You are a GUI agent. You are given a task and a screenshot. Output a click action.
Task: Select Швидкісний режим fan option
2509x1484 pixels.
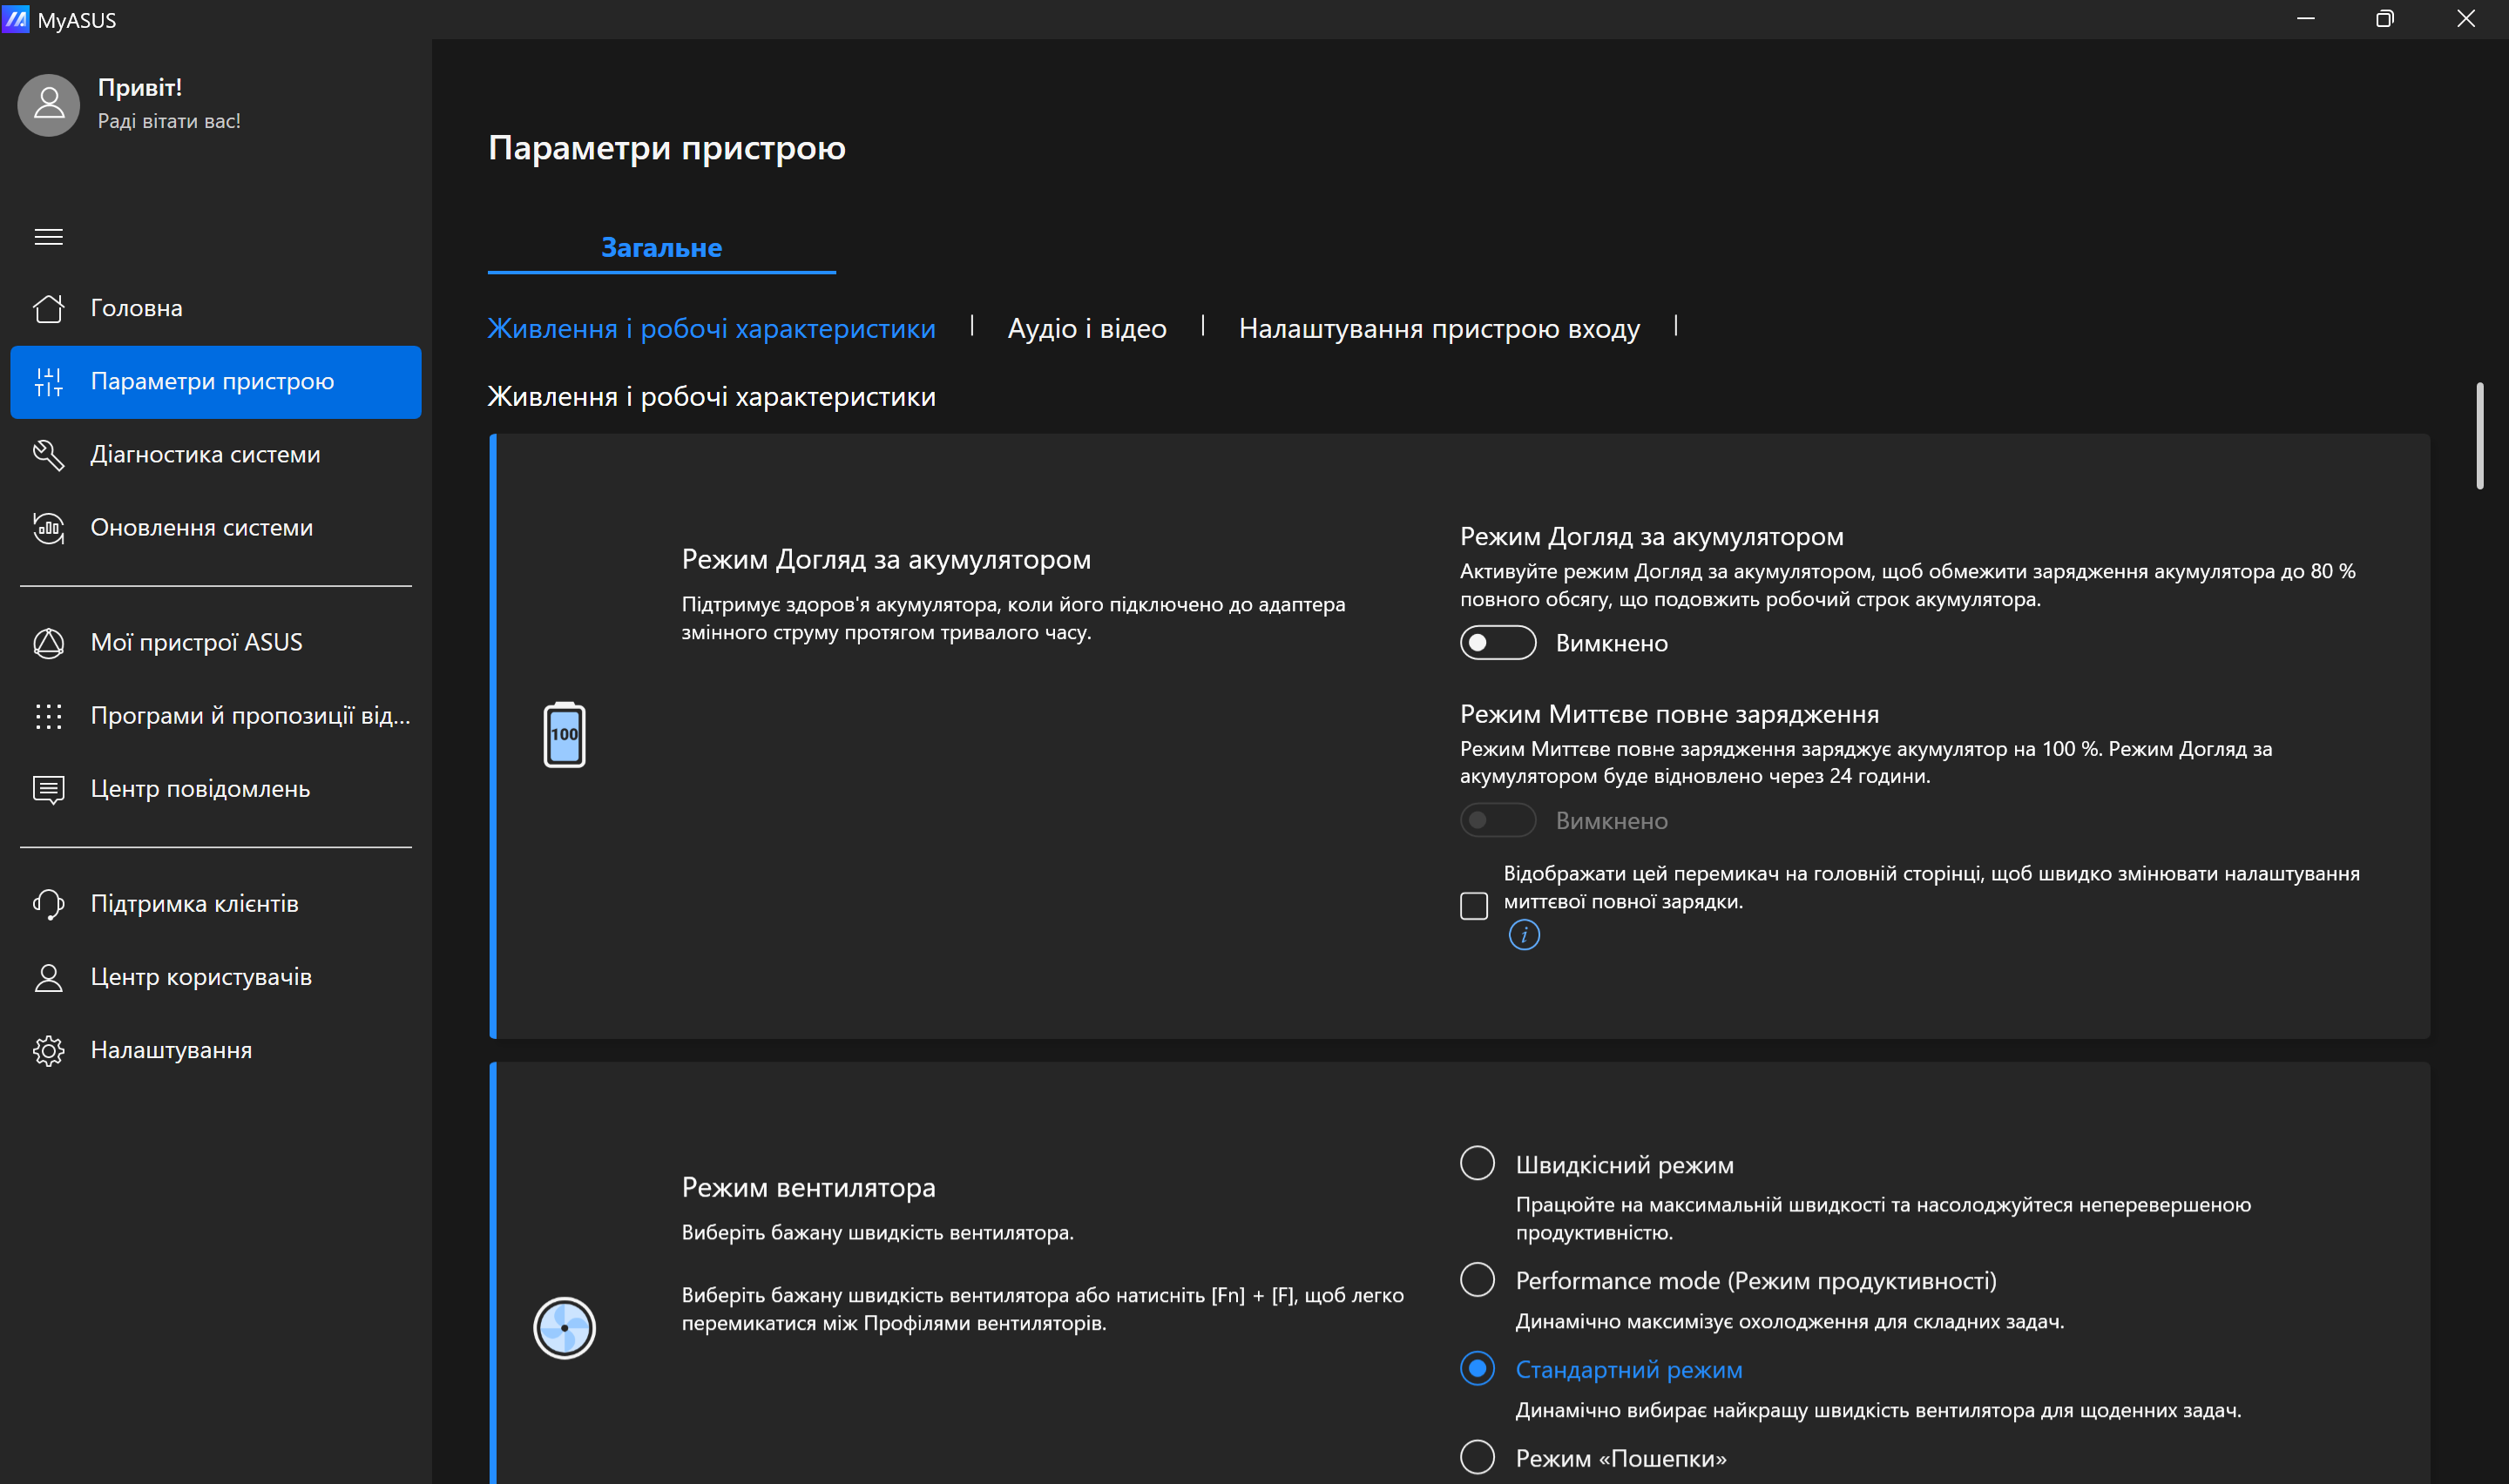tap(1477, 1163)
